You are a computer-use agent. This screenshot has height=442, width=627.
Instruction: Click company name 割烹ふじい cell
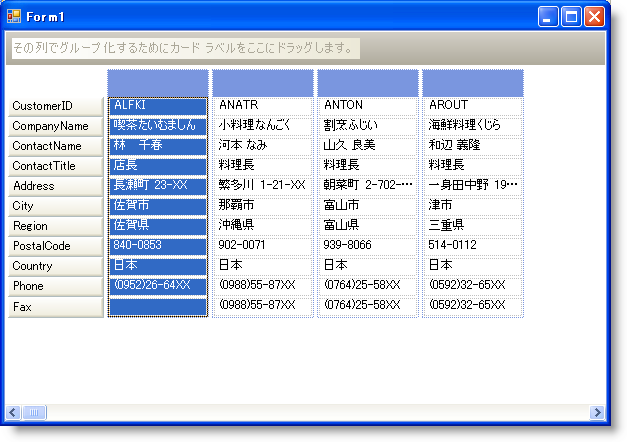[368, 126]
